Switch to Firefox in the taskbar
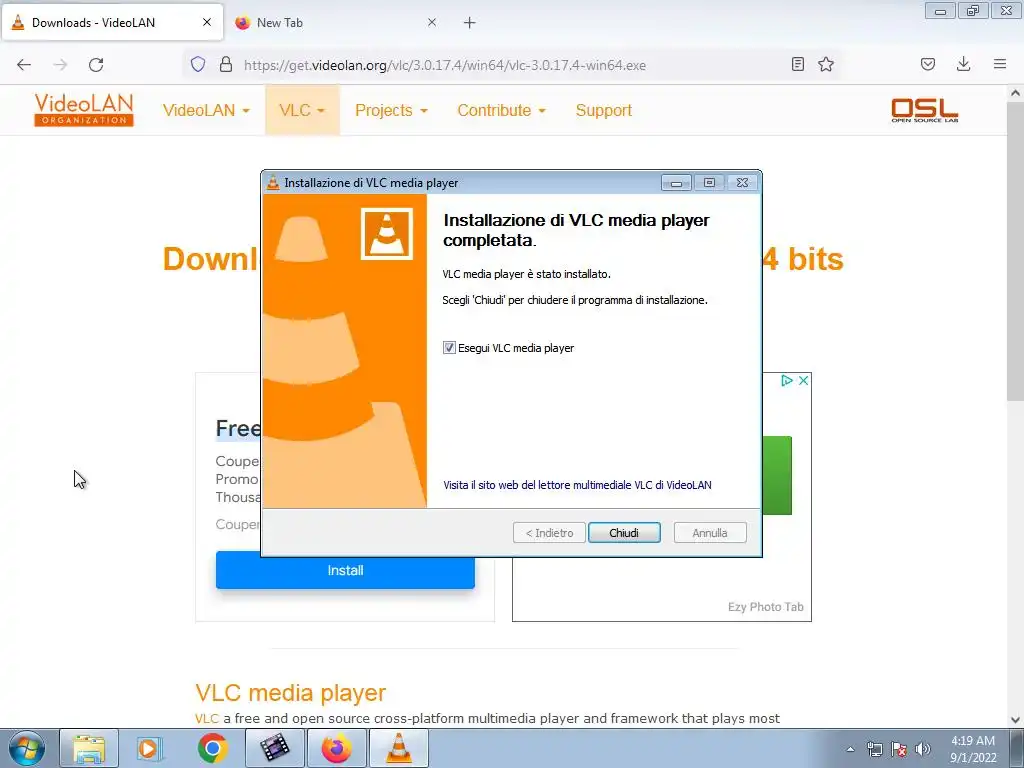 pyautogui.click(x=336, y=748)
